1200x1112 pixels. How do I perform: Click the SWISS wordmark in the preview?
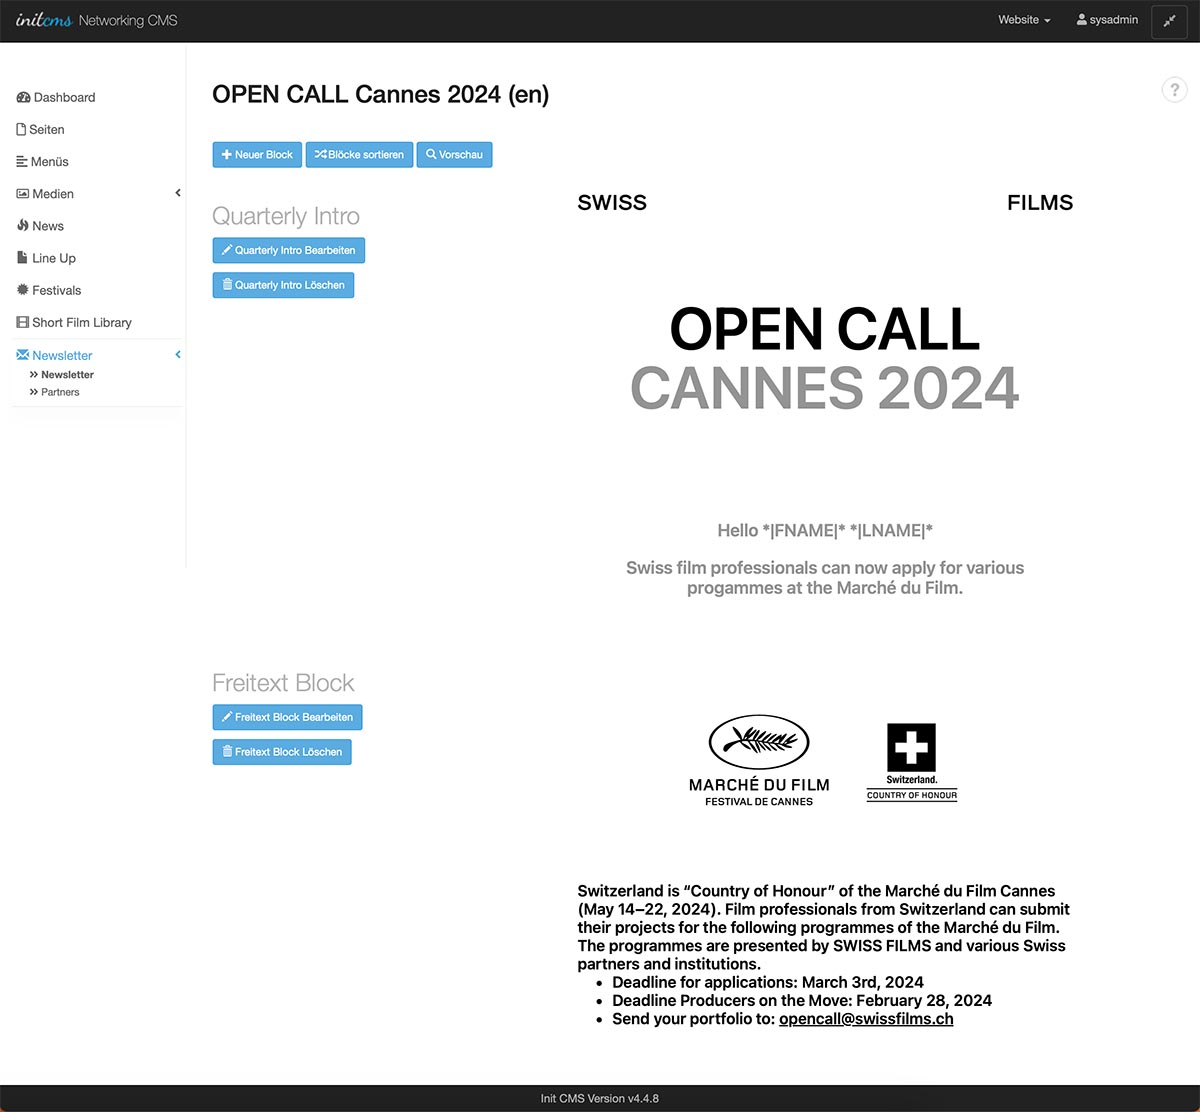[x=612, y=203]
